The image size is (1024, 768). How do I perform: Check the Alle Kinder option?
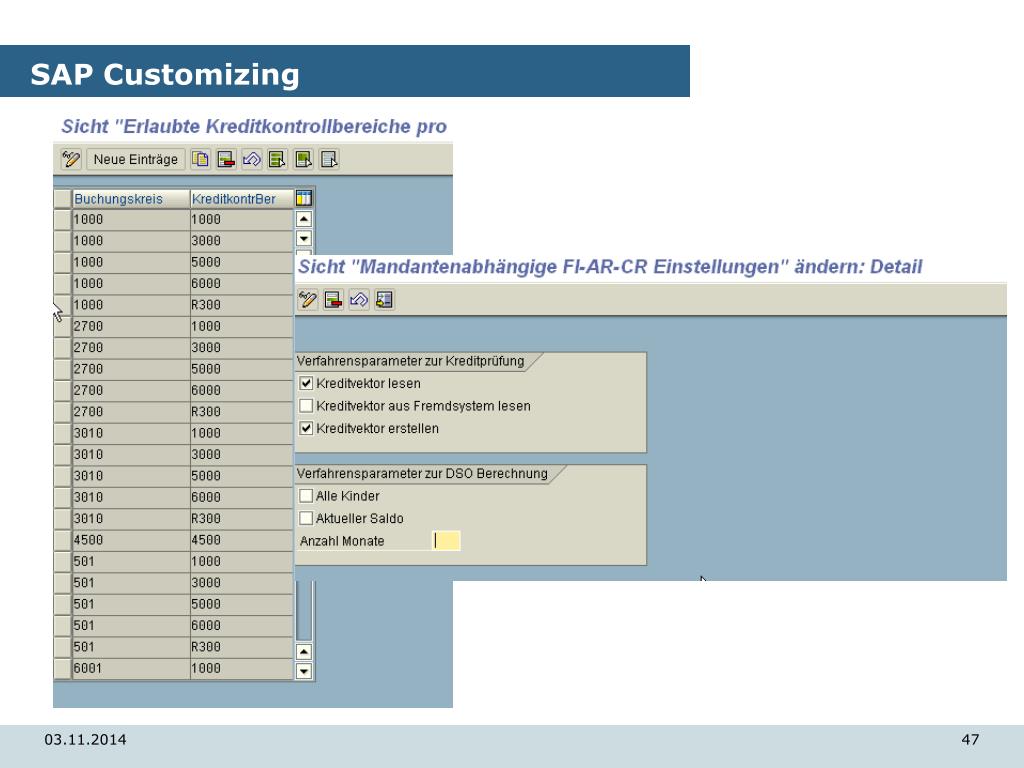[x=306, y=496]
